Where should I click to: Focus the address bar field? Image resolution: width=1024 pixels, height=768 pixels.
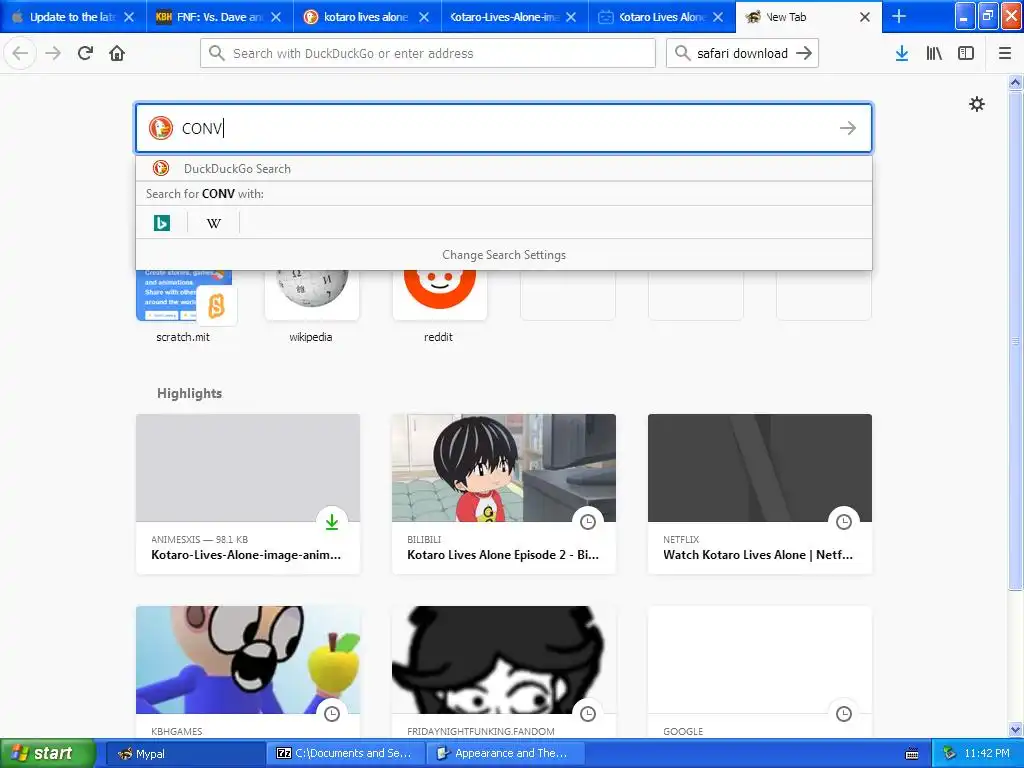pos(428,53)
